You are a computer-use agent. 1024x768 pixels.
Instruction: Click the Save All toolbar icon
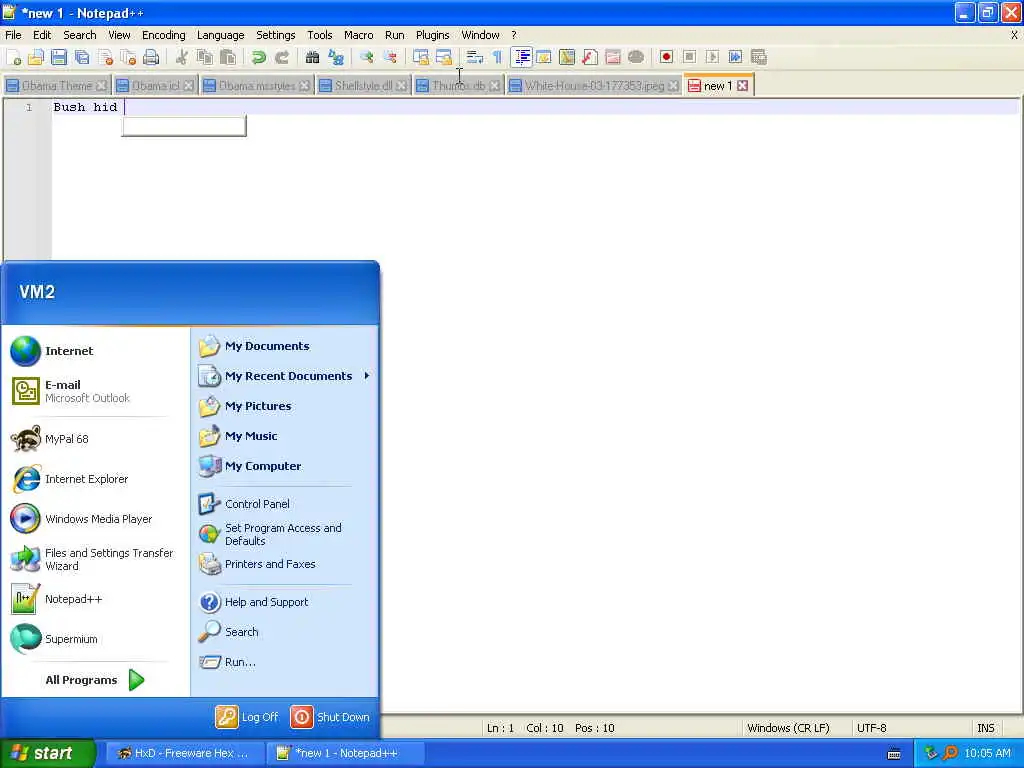point(82,57)
